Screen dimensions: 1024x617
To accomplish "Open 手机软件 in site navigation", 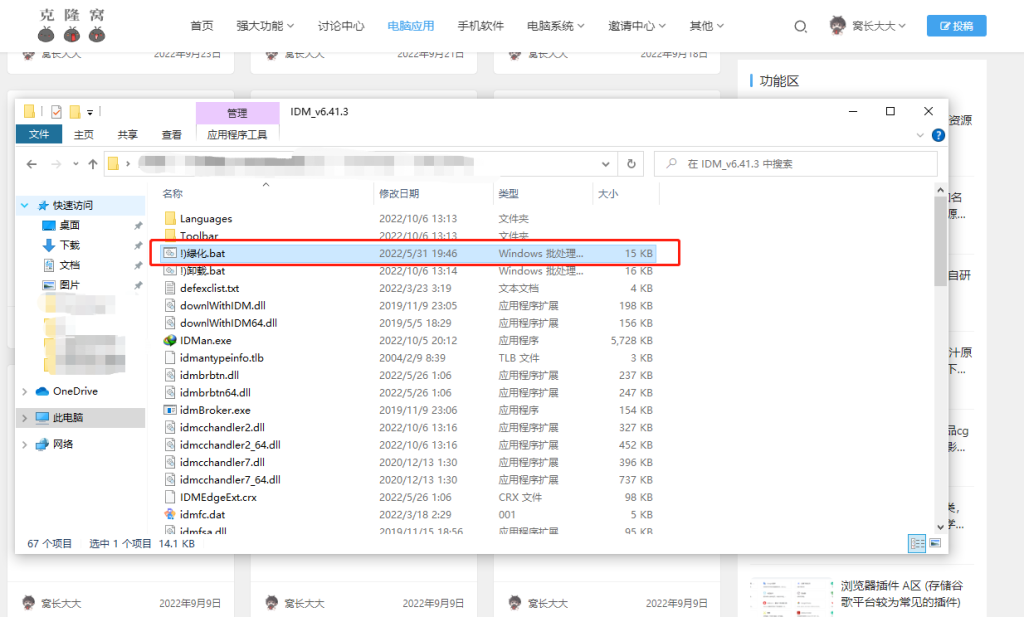I will (481, 26).
